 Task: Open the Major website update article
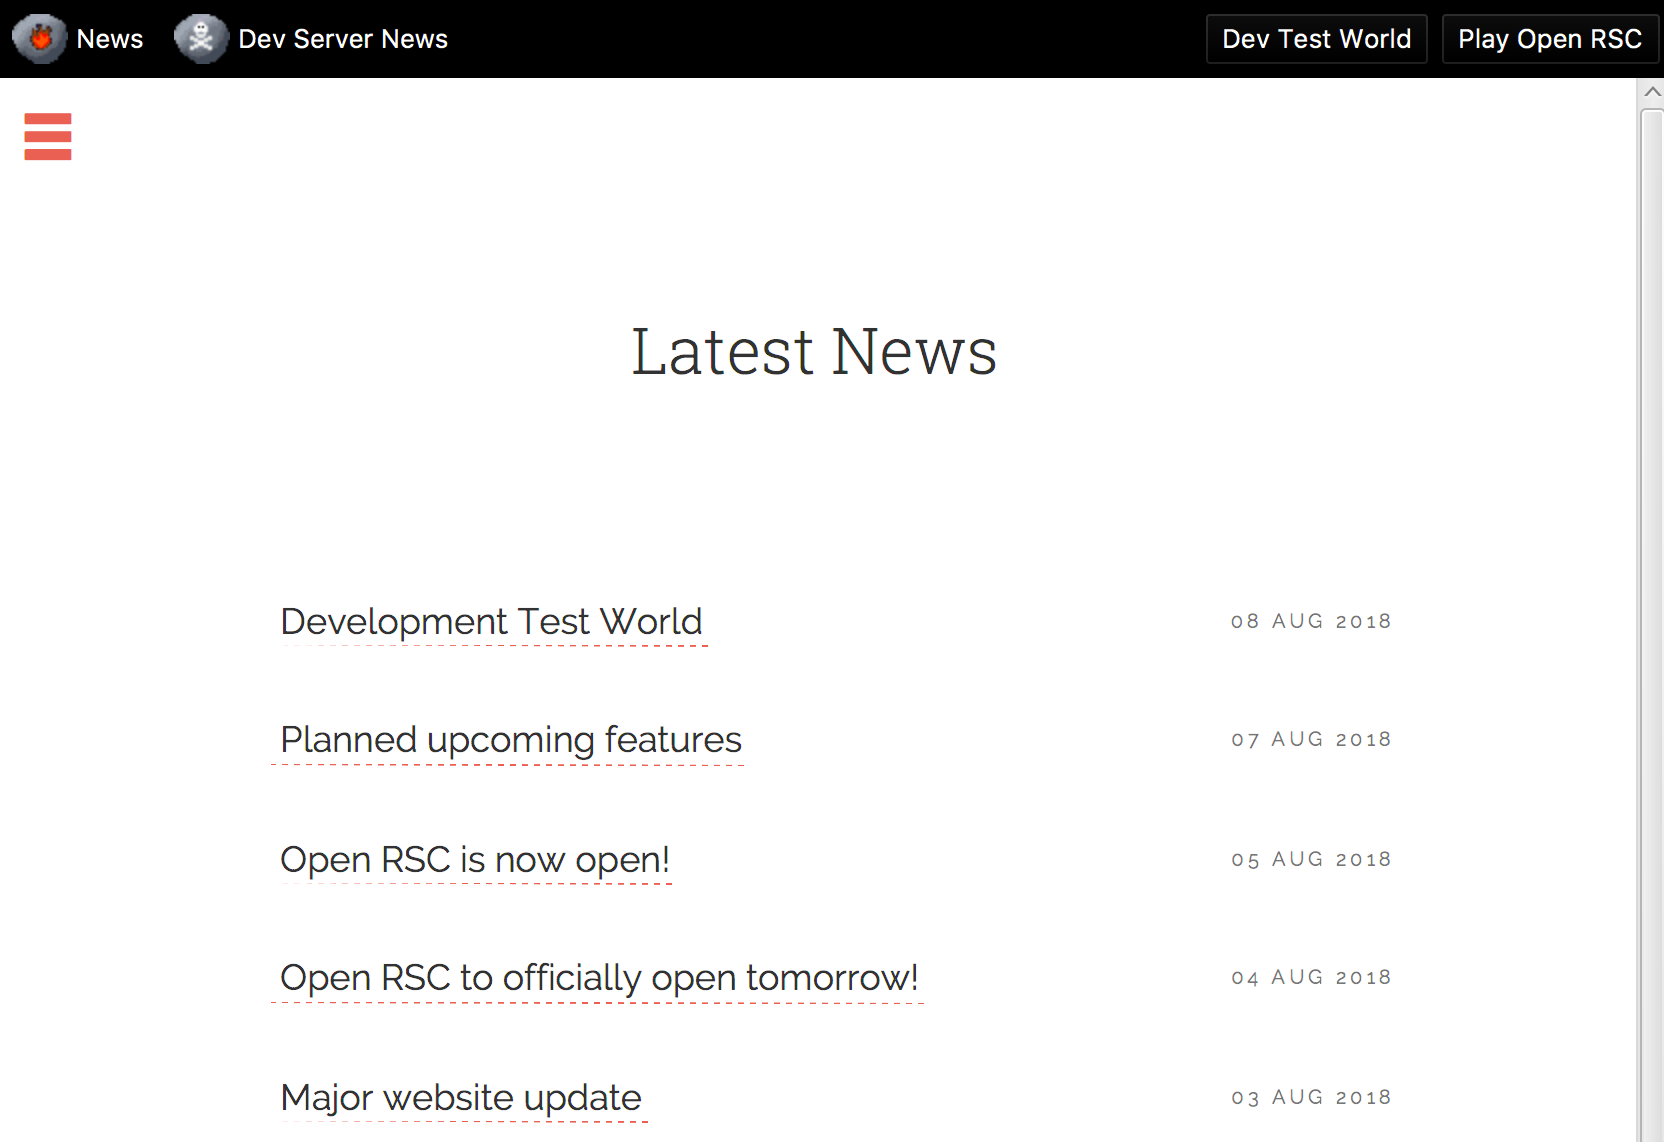point(460,1098)
